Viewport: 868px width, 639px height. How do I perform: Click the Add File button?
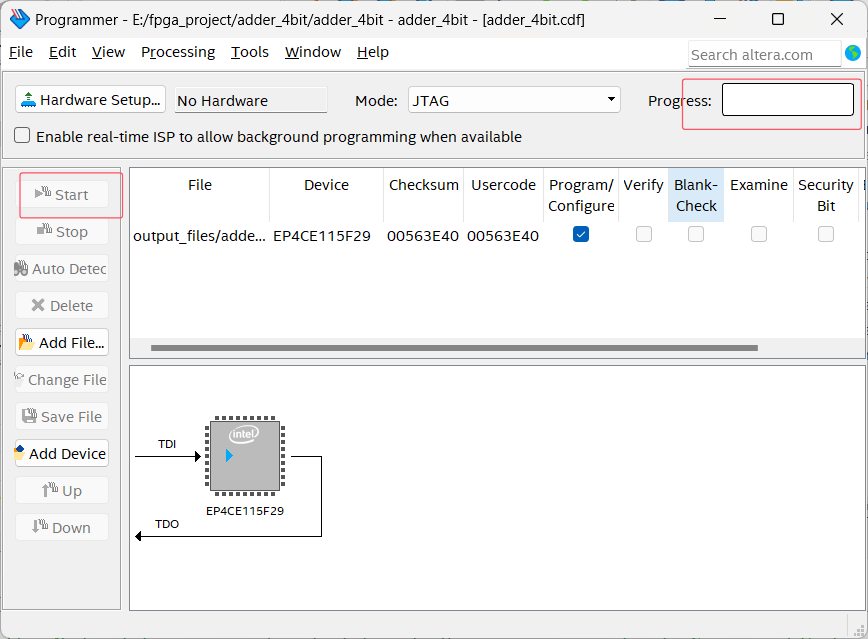pyautogui.click(x=62, y=343)
